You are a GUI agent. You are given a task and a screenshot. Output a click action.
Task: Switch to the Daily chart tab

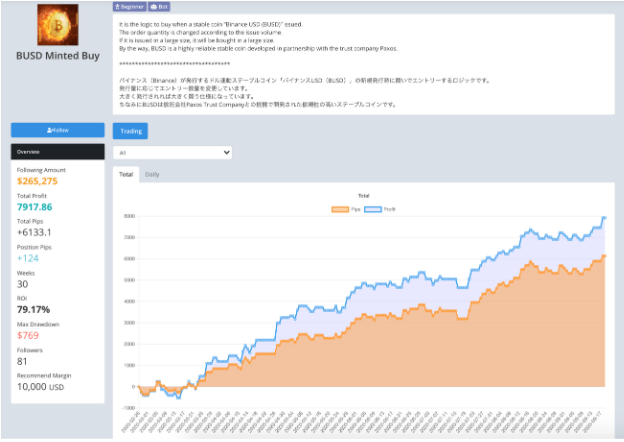[152, 174]
